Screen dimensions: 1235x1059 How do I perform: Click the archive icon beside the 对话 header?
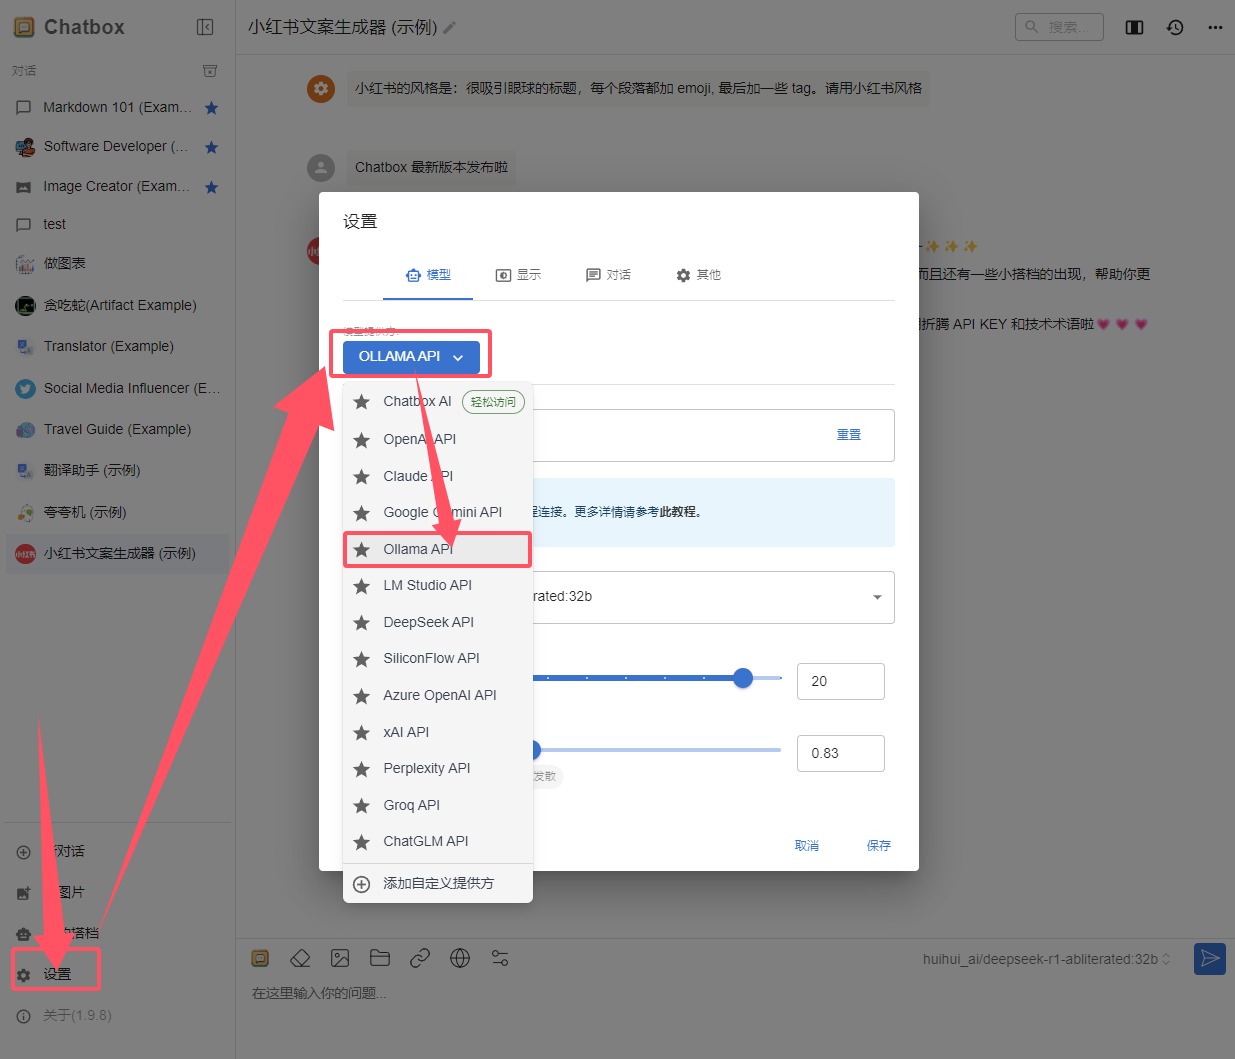210,70
